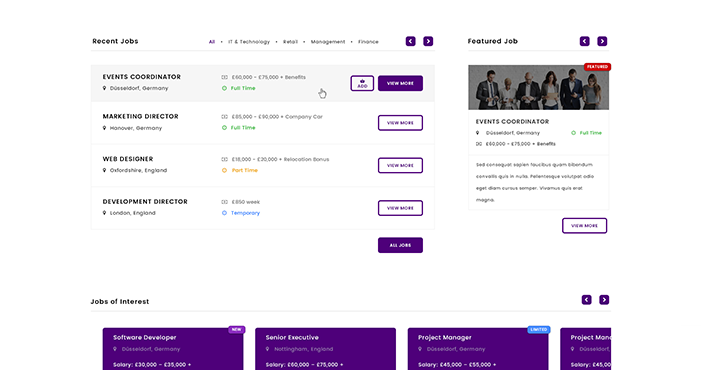This screenshot has height=370, width=701.
Task: Click location pin next to Oxfordshire, England
Action: [x=105, y=170]
